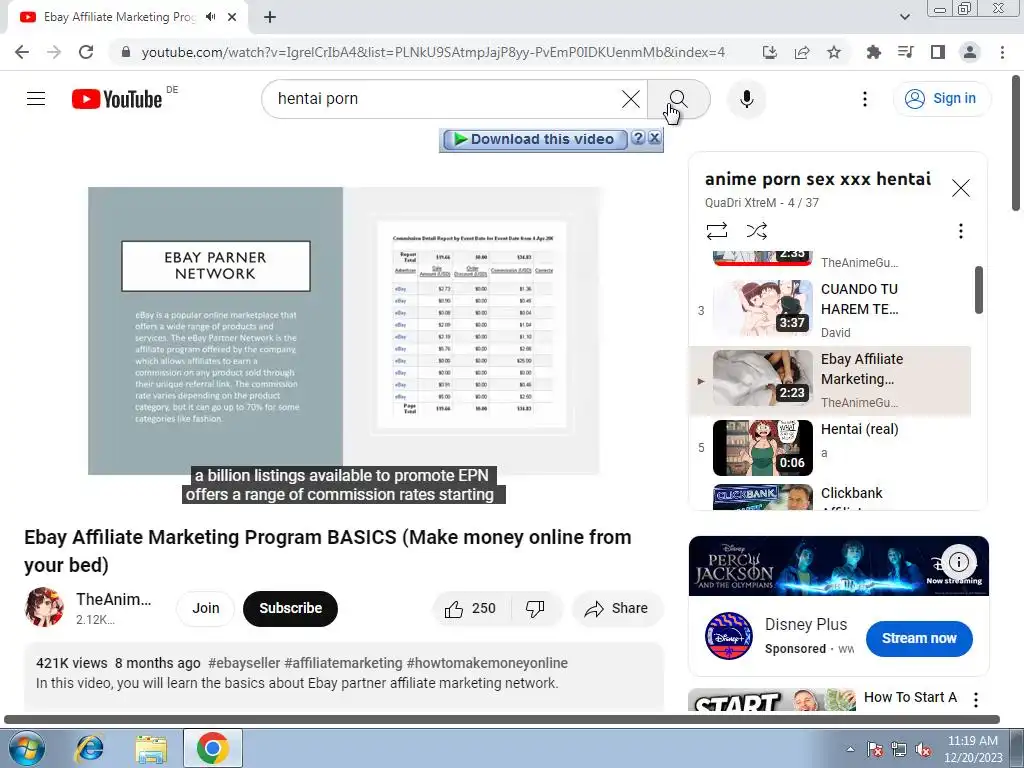Click playlist panel scrollbar
The image size is (1024, 768).
click(x=978, y=290)
